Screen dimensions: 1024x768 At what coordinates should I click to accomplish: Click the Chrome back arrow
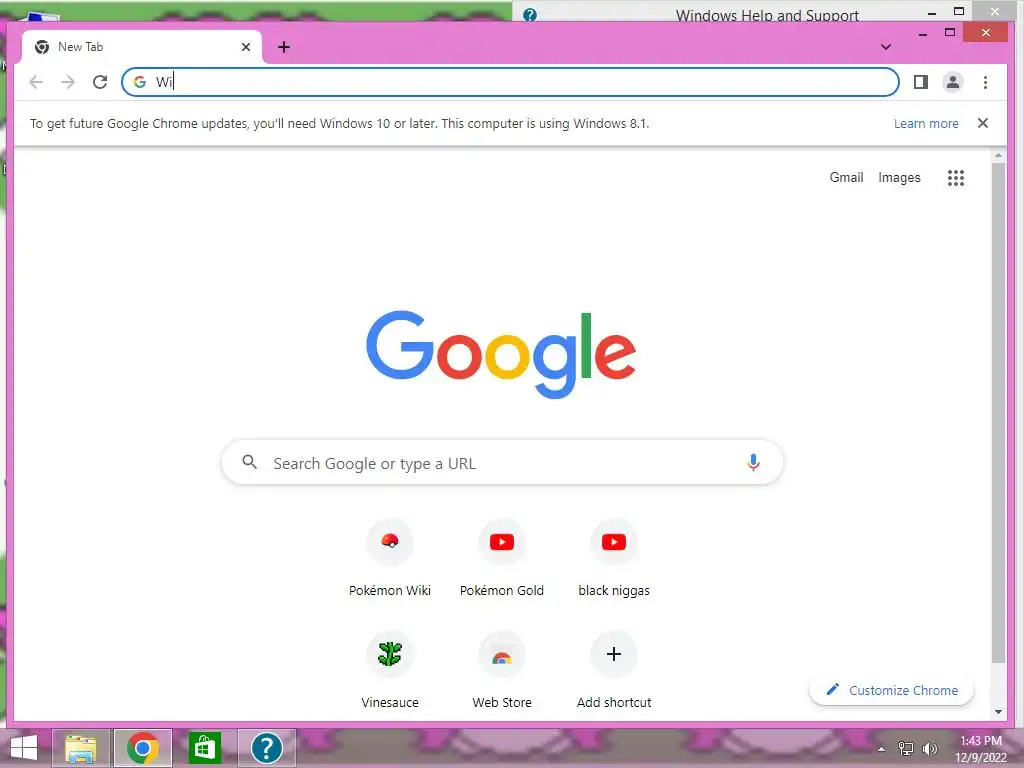click(x=36, y=82)
